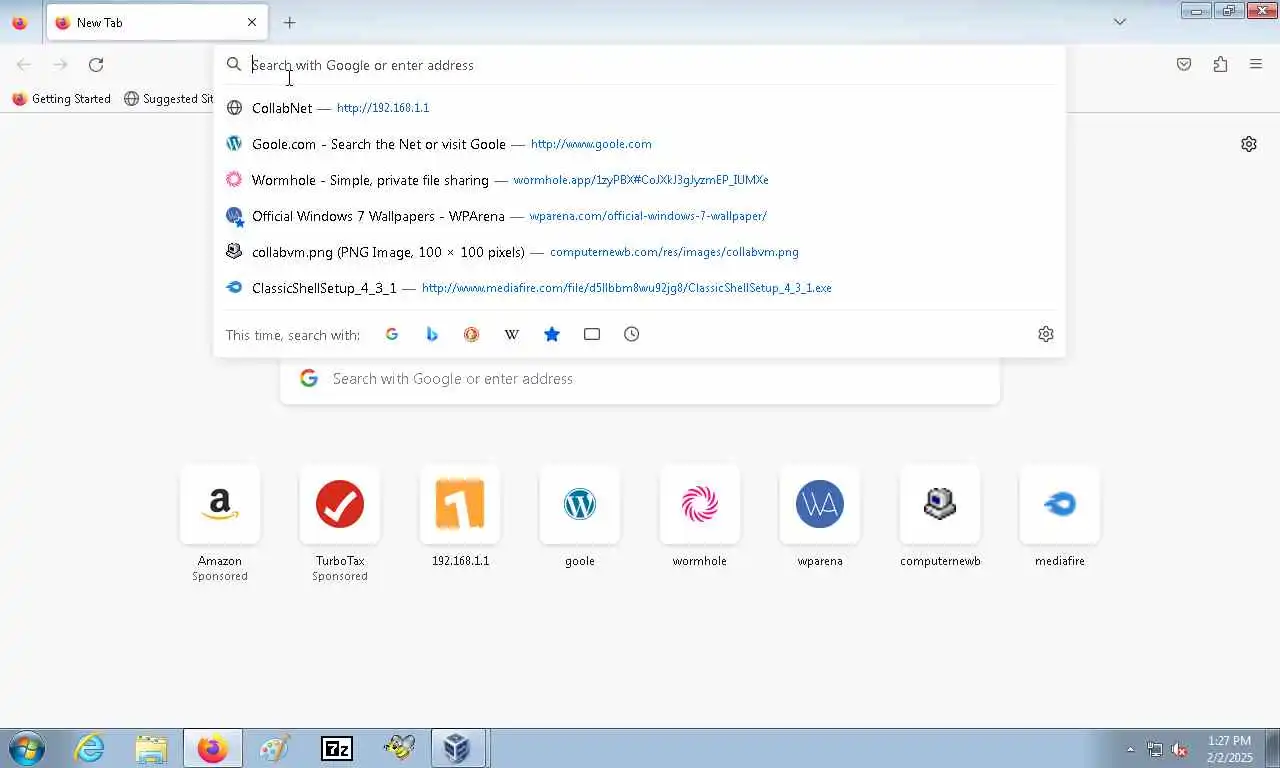
Task: Select the Goole.com suggestion row
Action: point(639,144)
